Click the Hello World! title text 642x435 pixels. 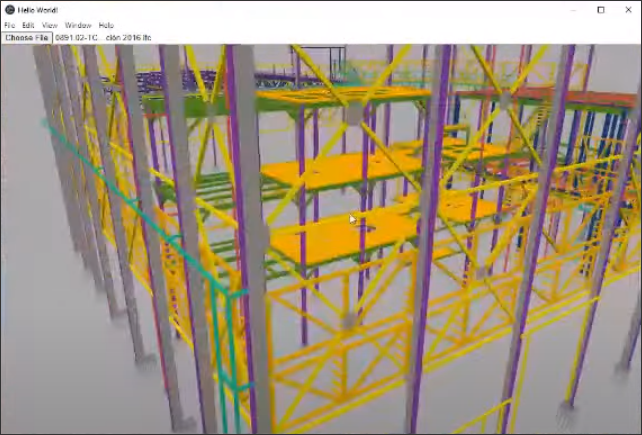[39, 9]
